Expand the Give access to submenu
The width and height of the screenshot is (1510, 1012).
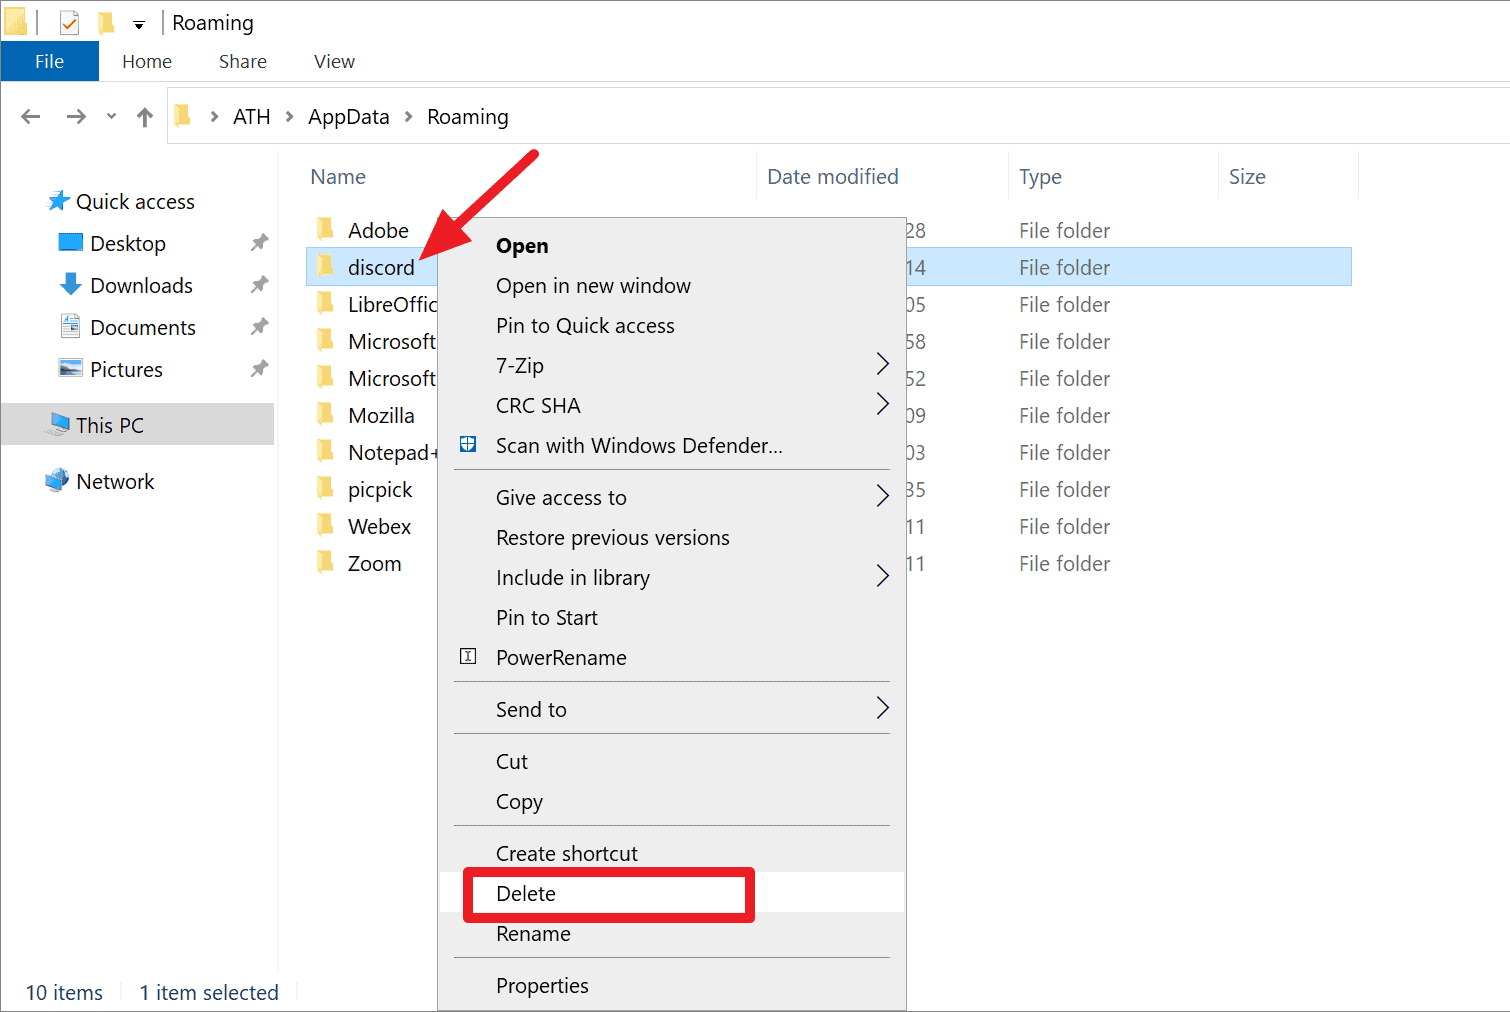882,496
